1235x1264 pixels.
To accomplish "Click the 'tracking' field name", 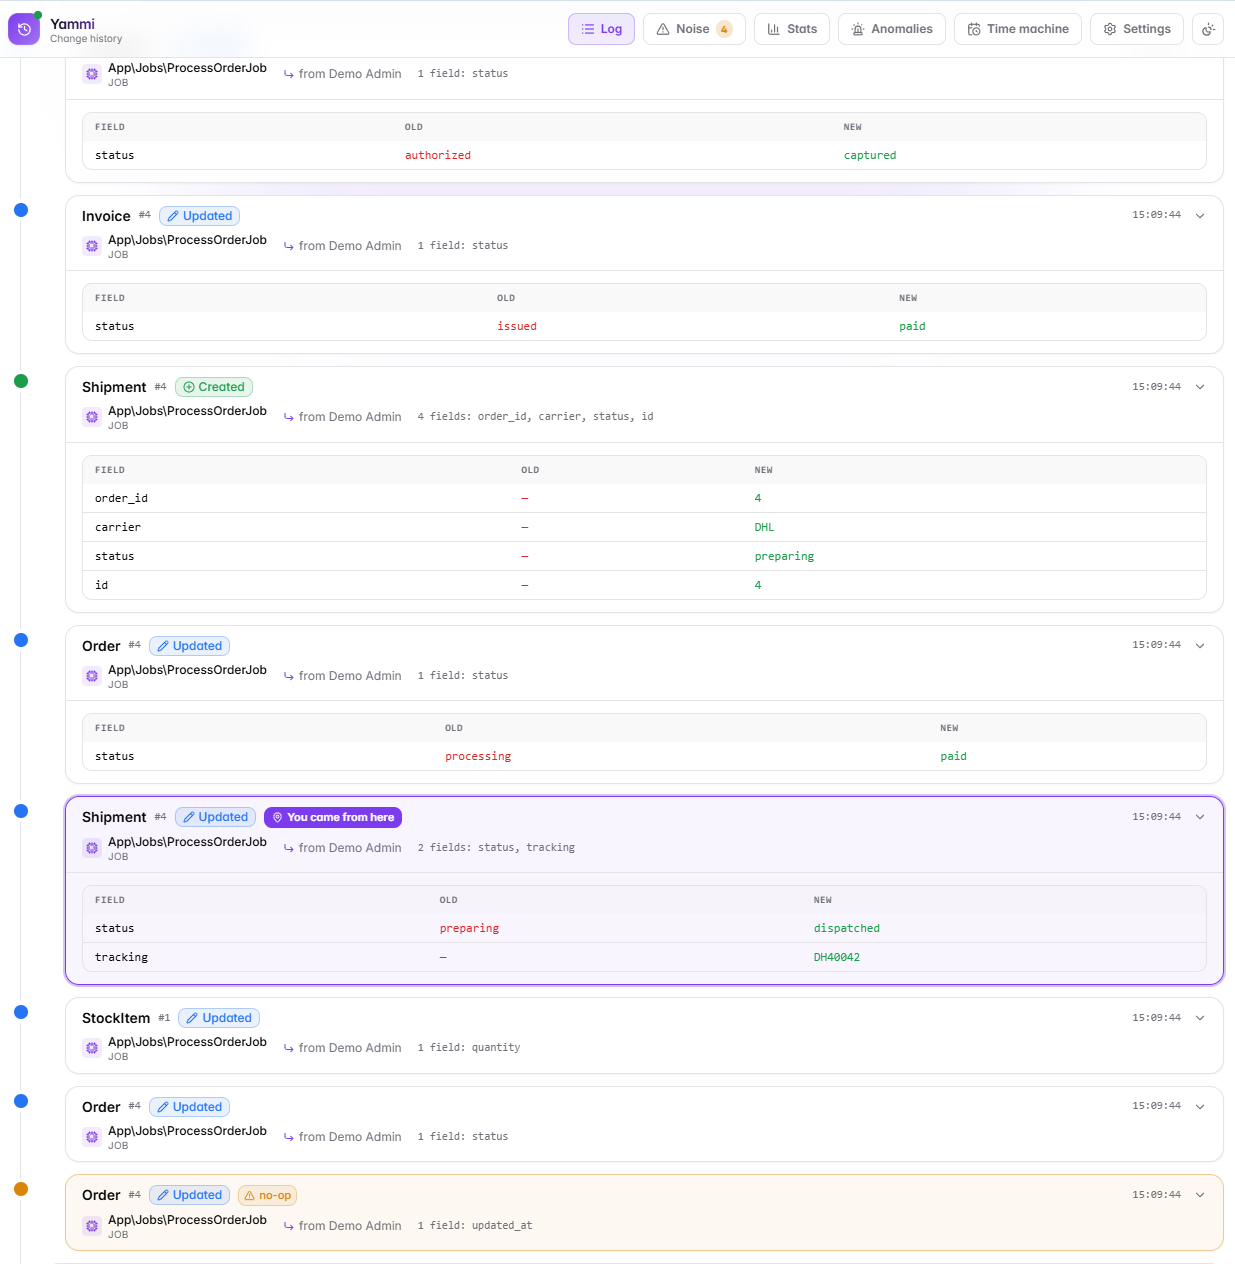I will (x=121, y=958).
